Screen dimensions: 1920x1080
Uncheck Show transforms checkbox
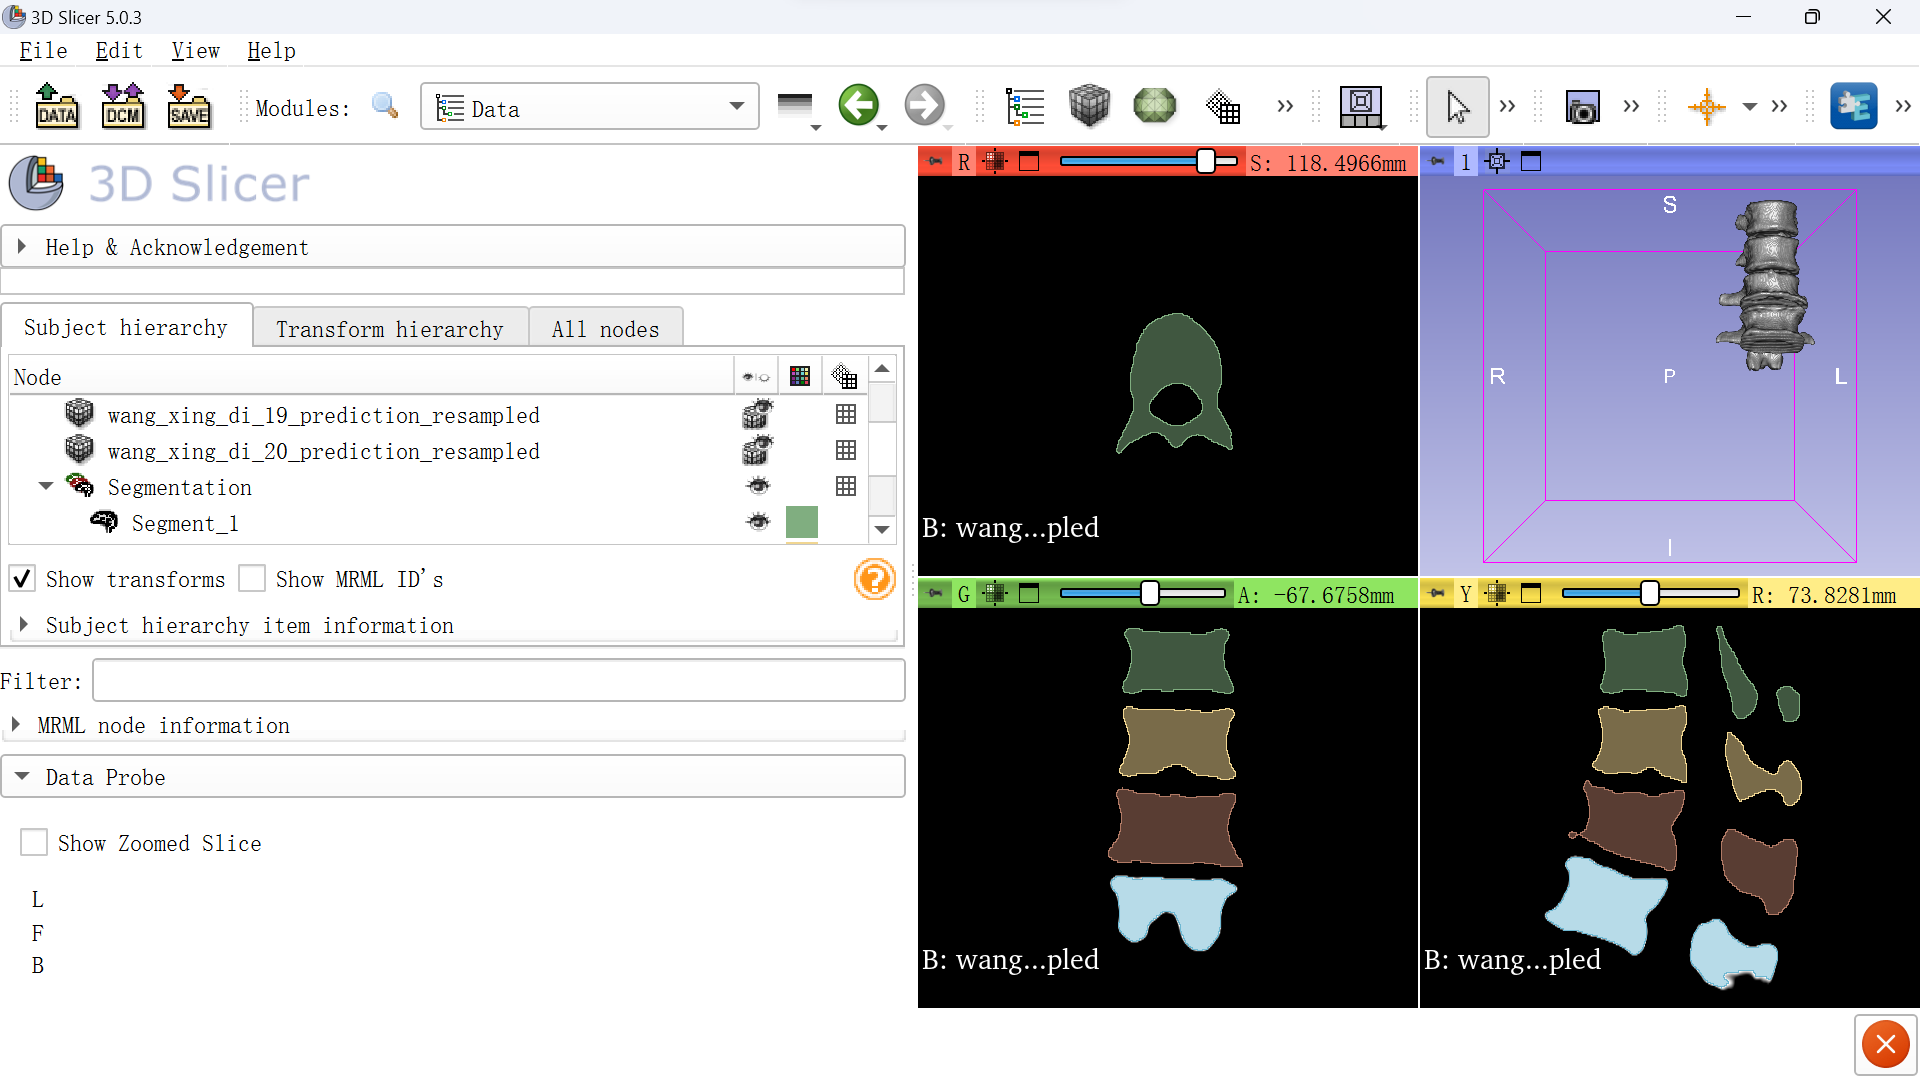(x=23, y=579)
